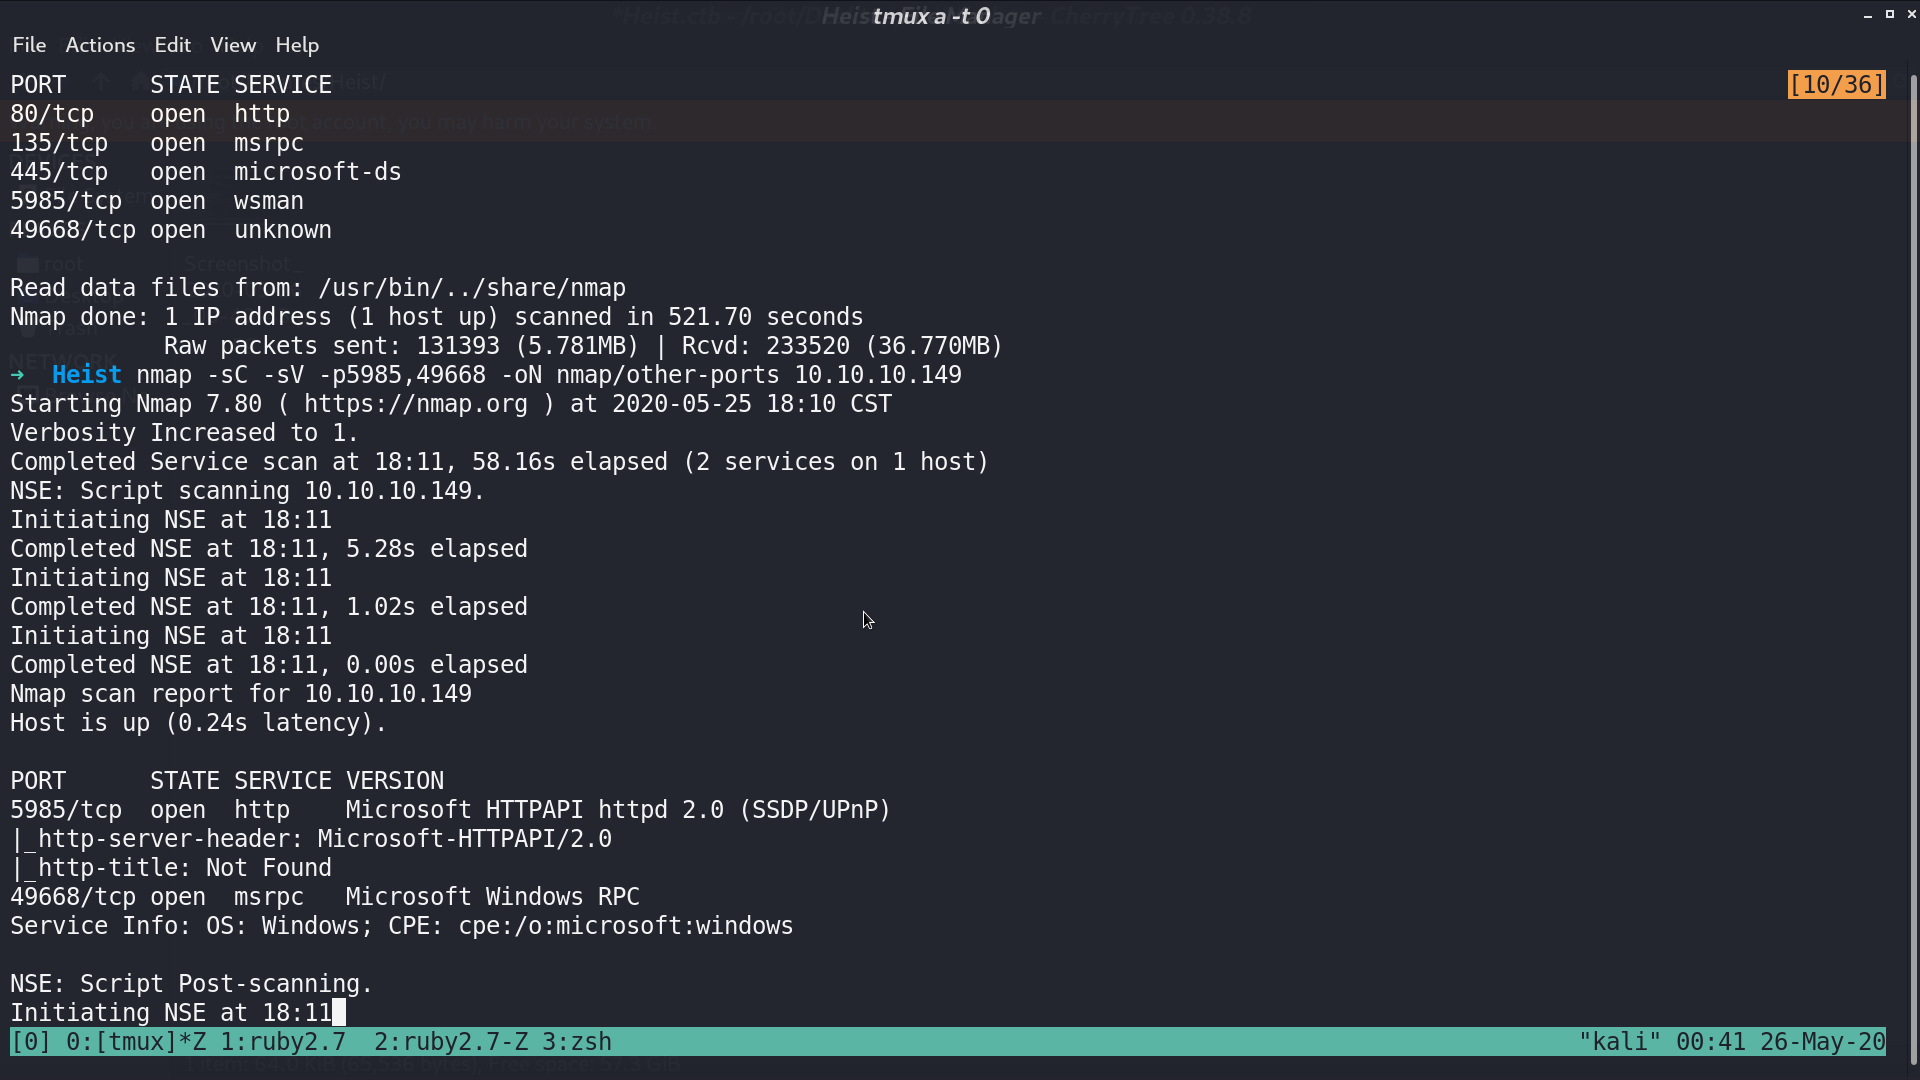Select tmux window 0:[tmux] in status bar
The height and width of the screenshot is (1080, 1920).
click(136, 1042)
